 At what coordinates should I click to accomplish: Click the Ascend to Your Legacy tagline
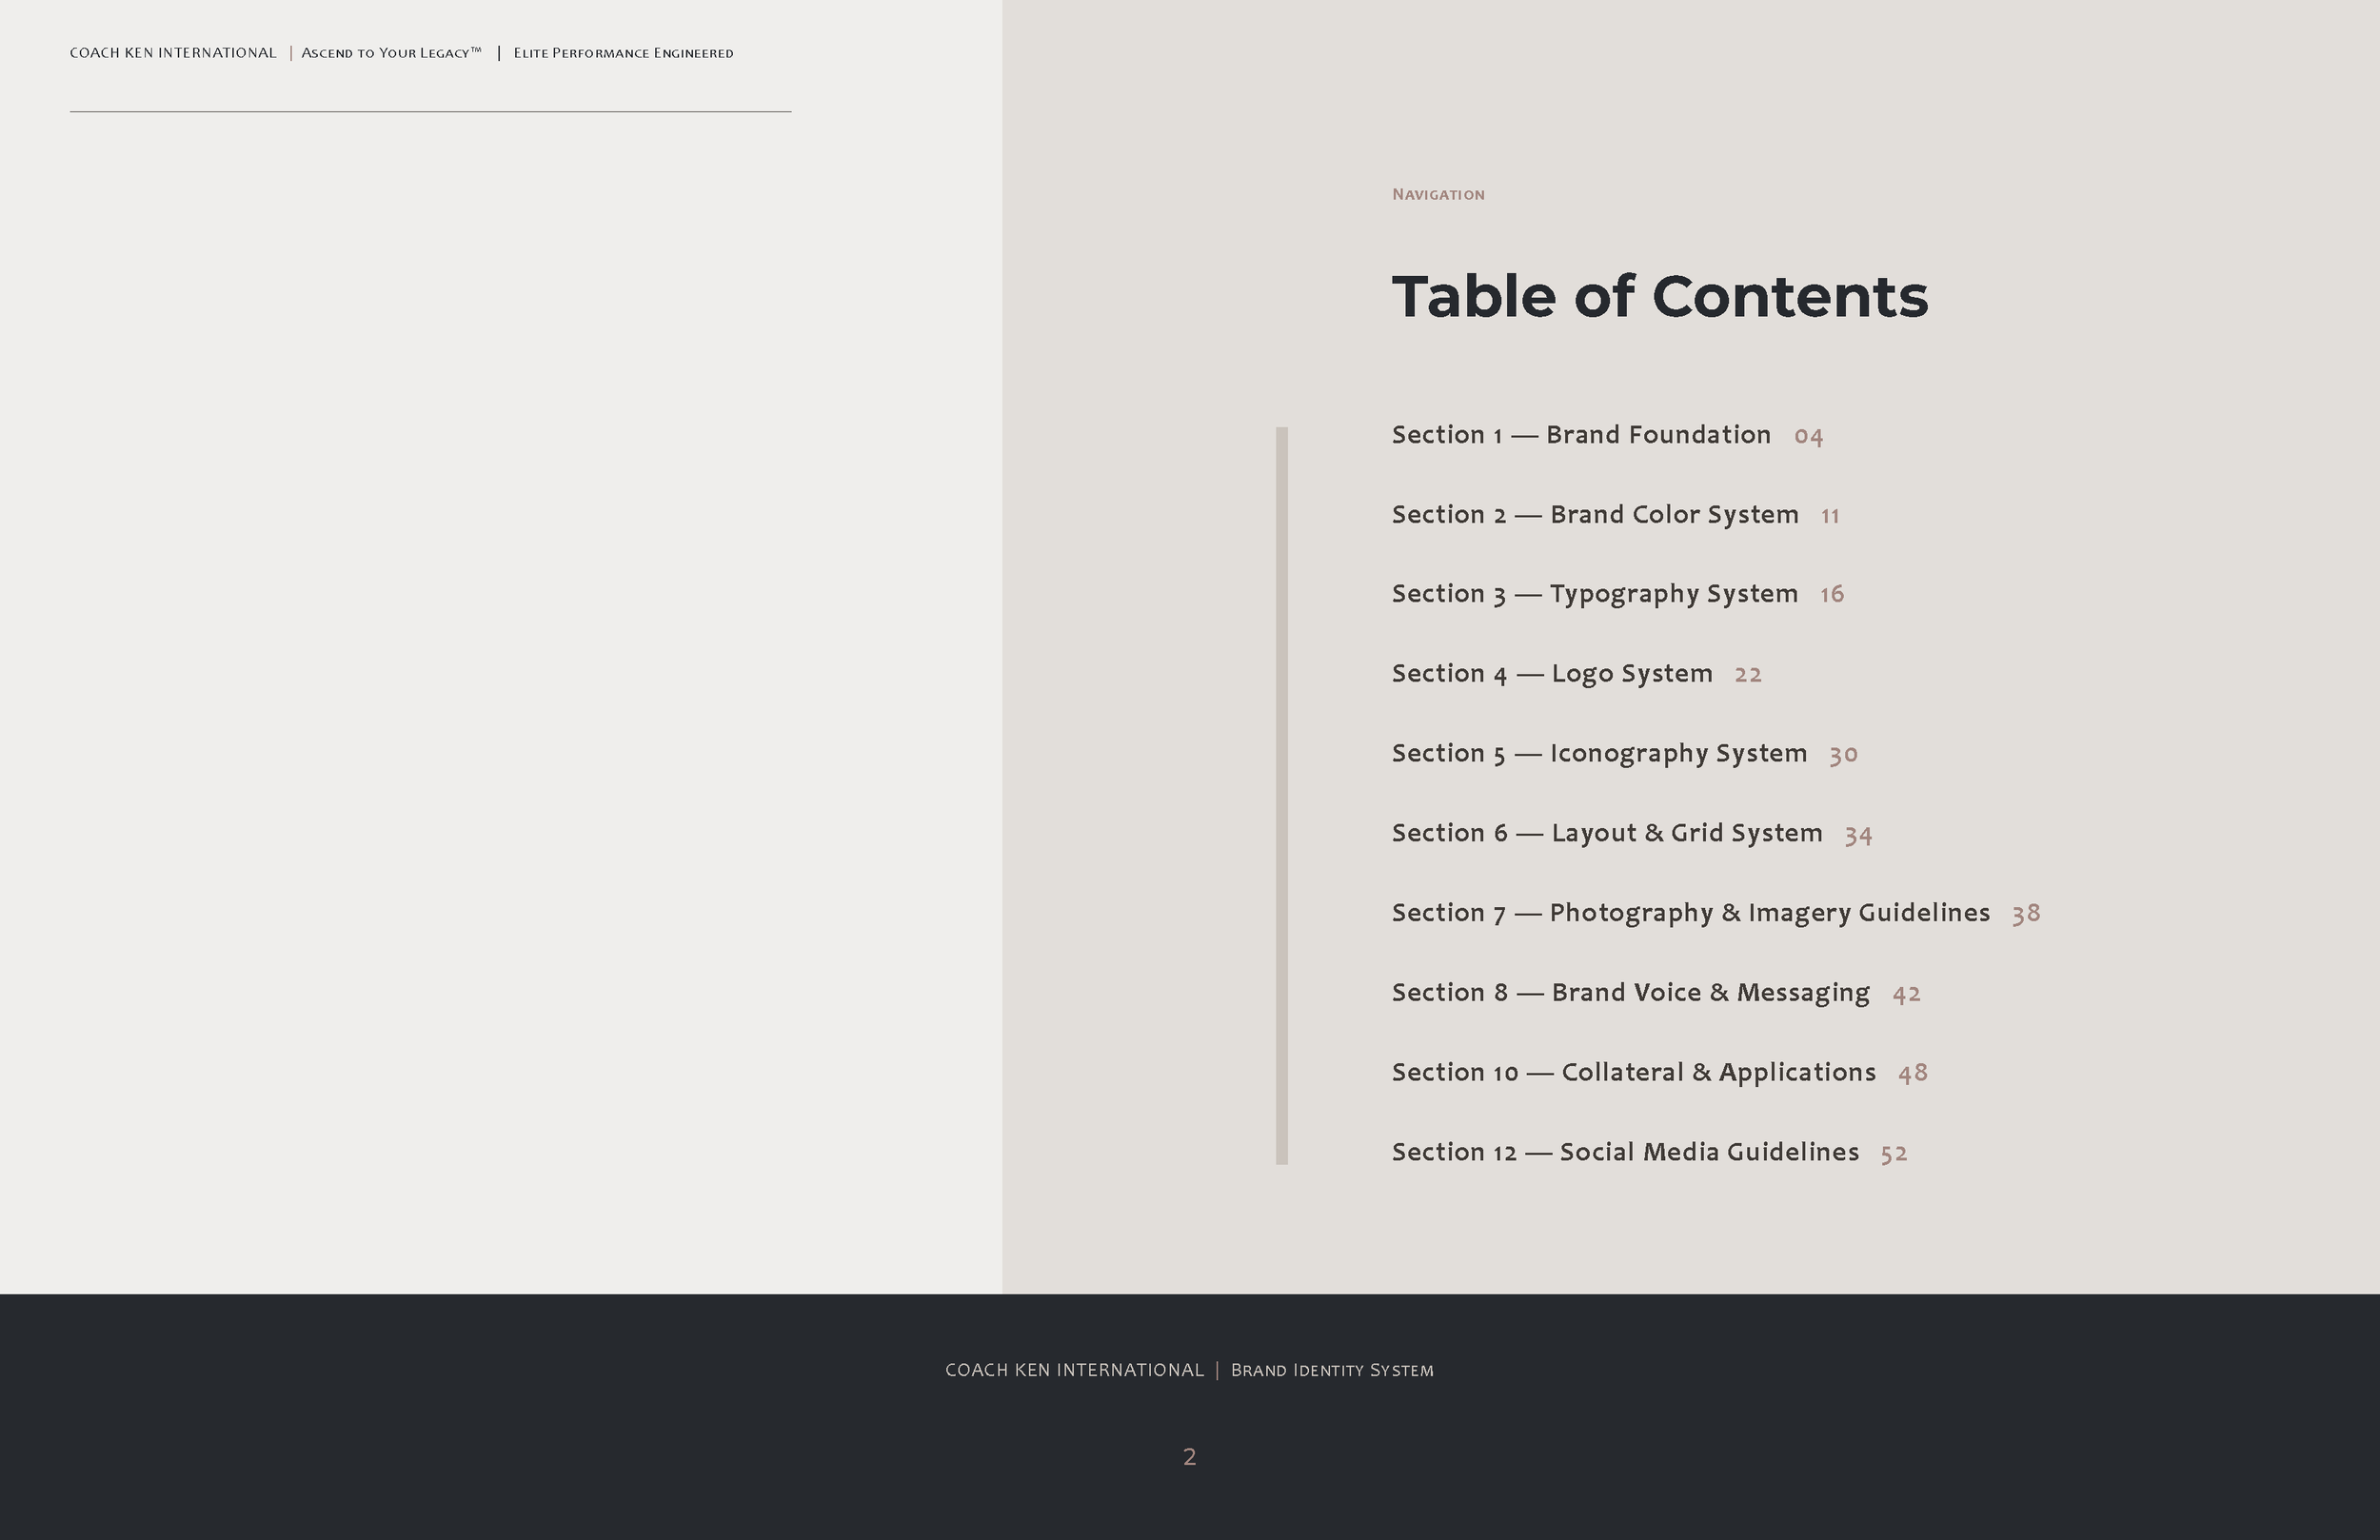(x=391, y=53)
